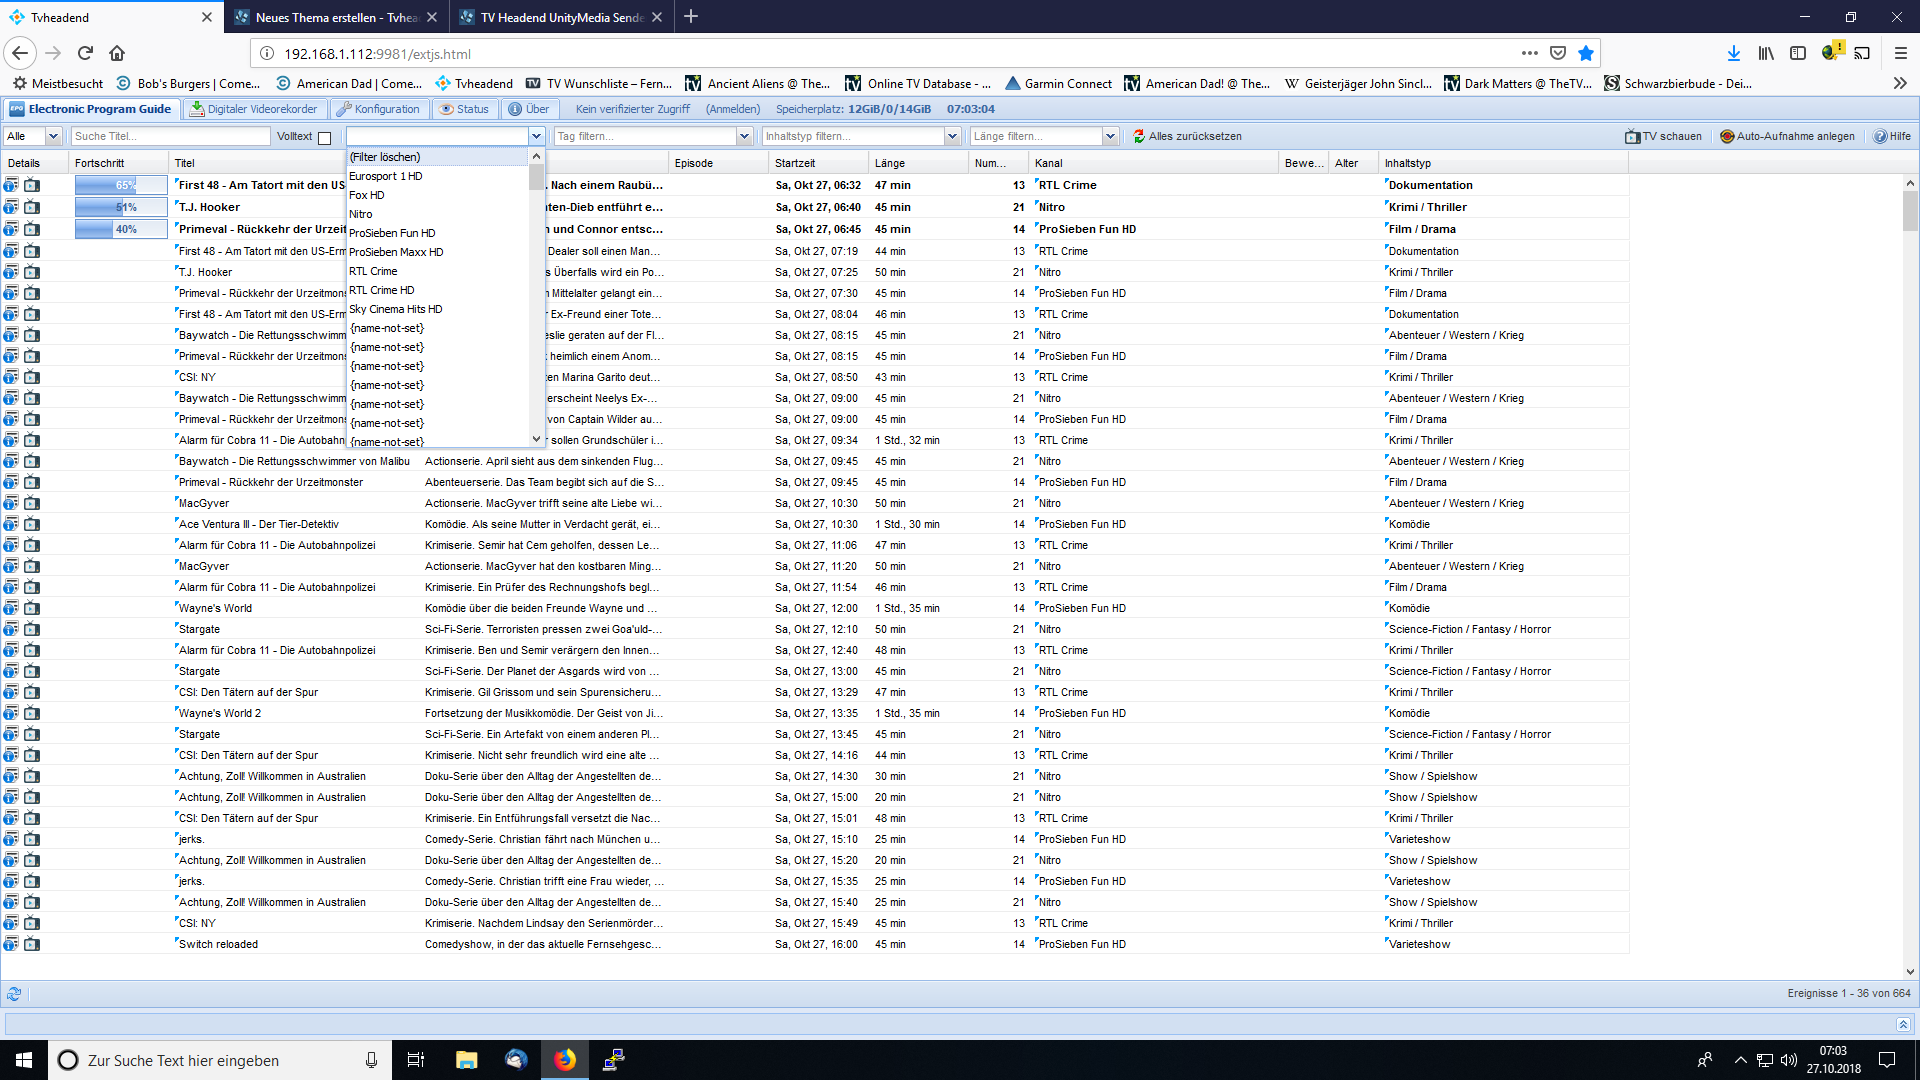Sort by Kanal column header
This screenshot has height=1080, width=1920.
click(x=1153, y=163)
